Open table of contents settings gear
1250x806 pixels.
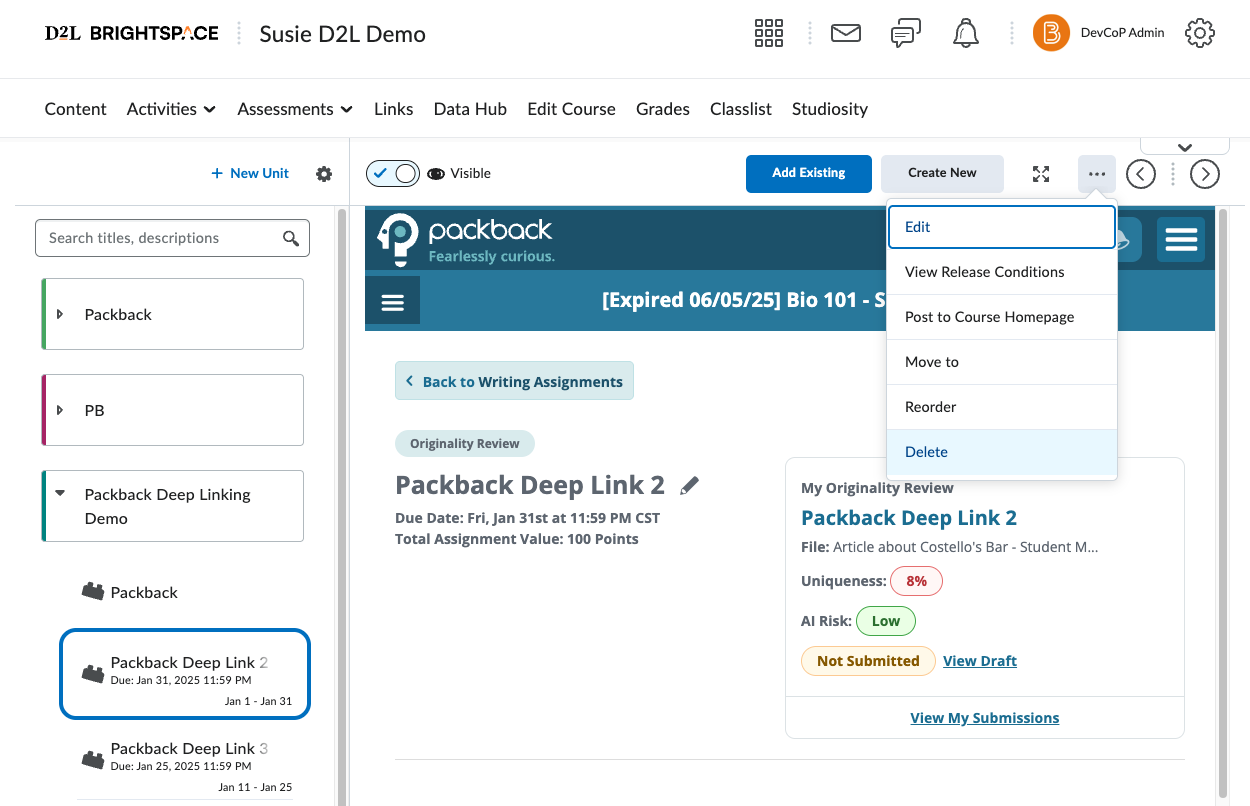pos(324,174)
